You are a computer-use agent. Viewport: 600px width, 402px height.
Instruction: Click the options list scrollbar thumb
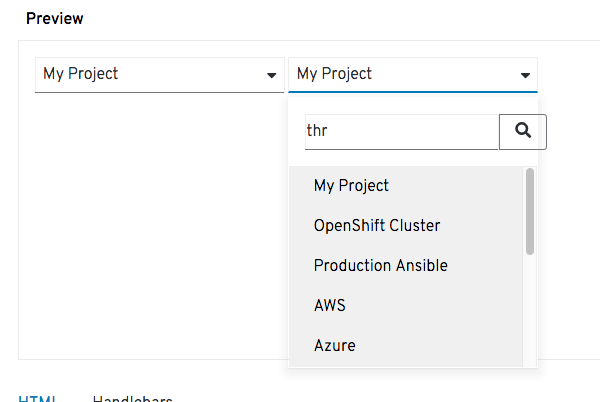(529, 211)
